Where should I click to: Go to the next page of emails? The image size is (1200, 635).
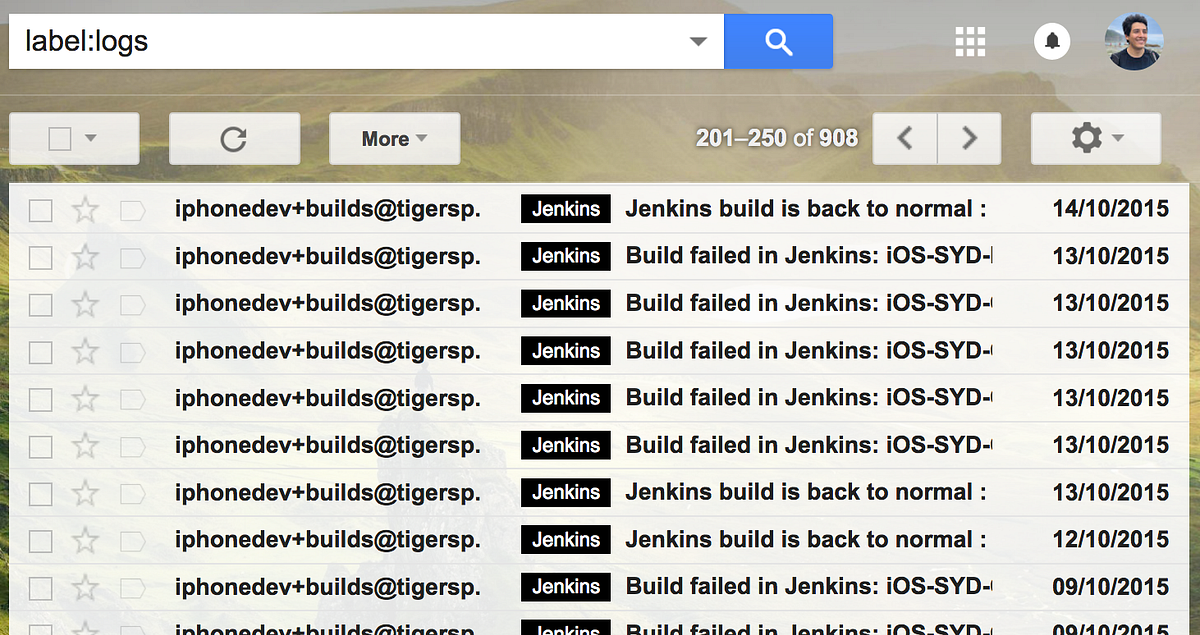click(968, 138)
